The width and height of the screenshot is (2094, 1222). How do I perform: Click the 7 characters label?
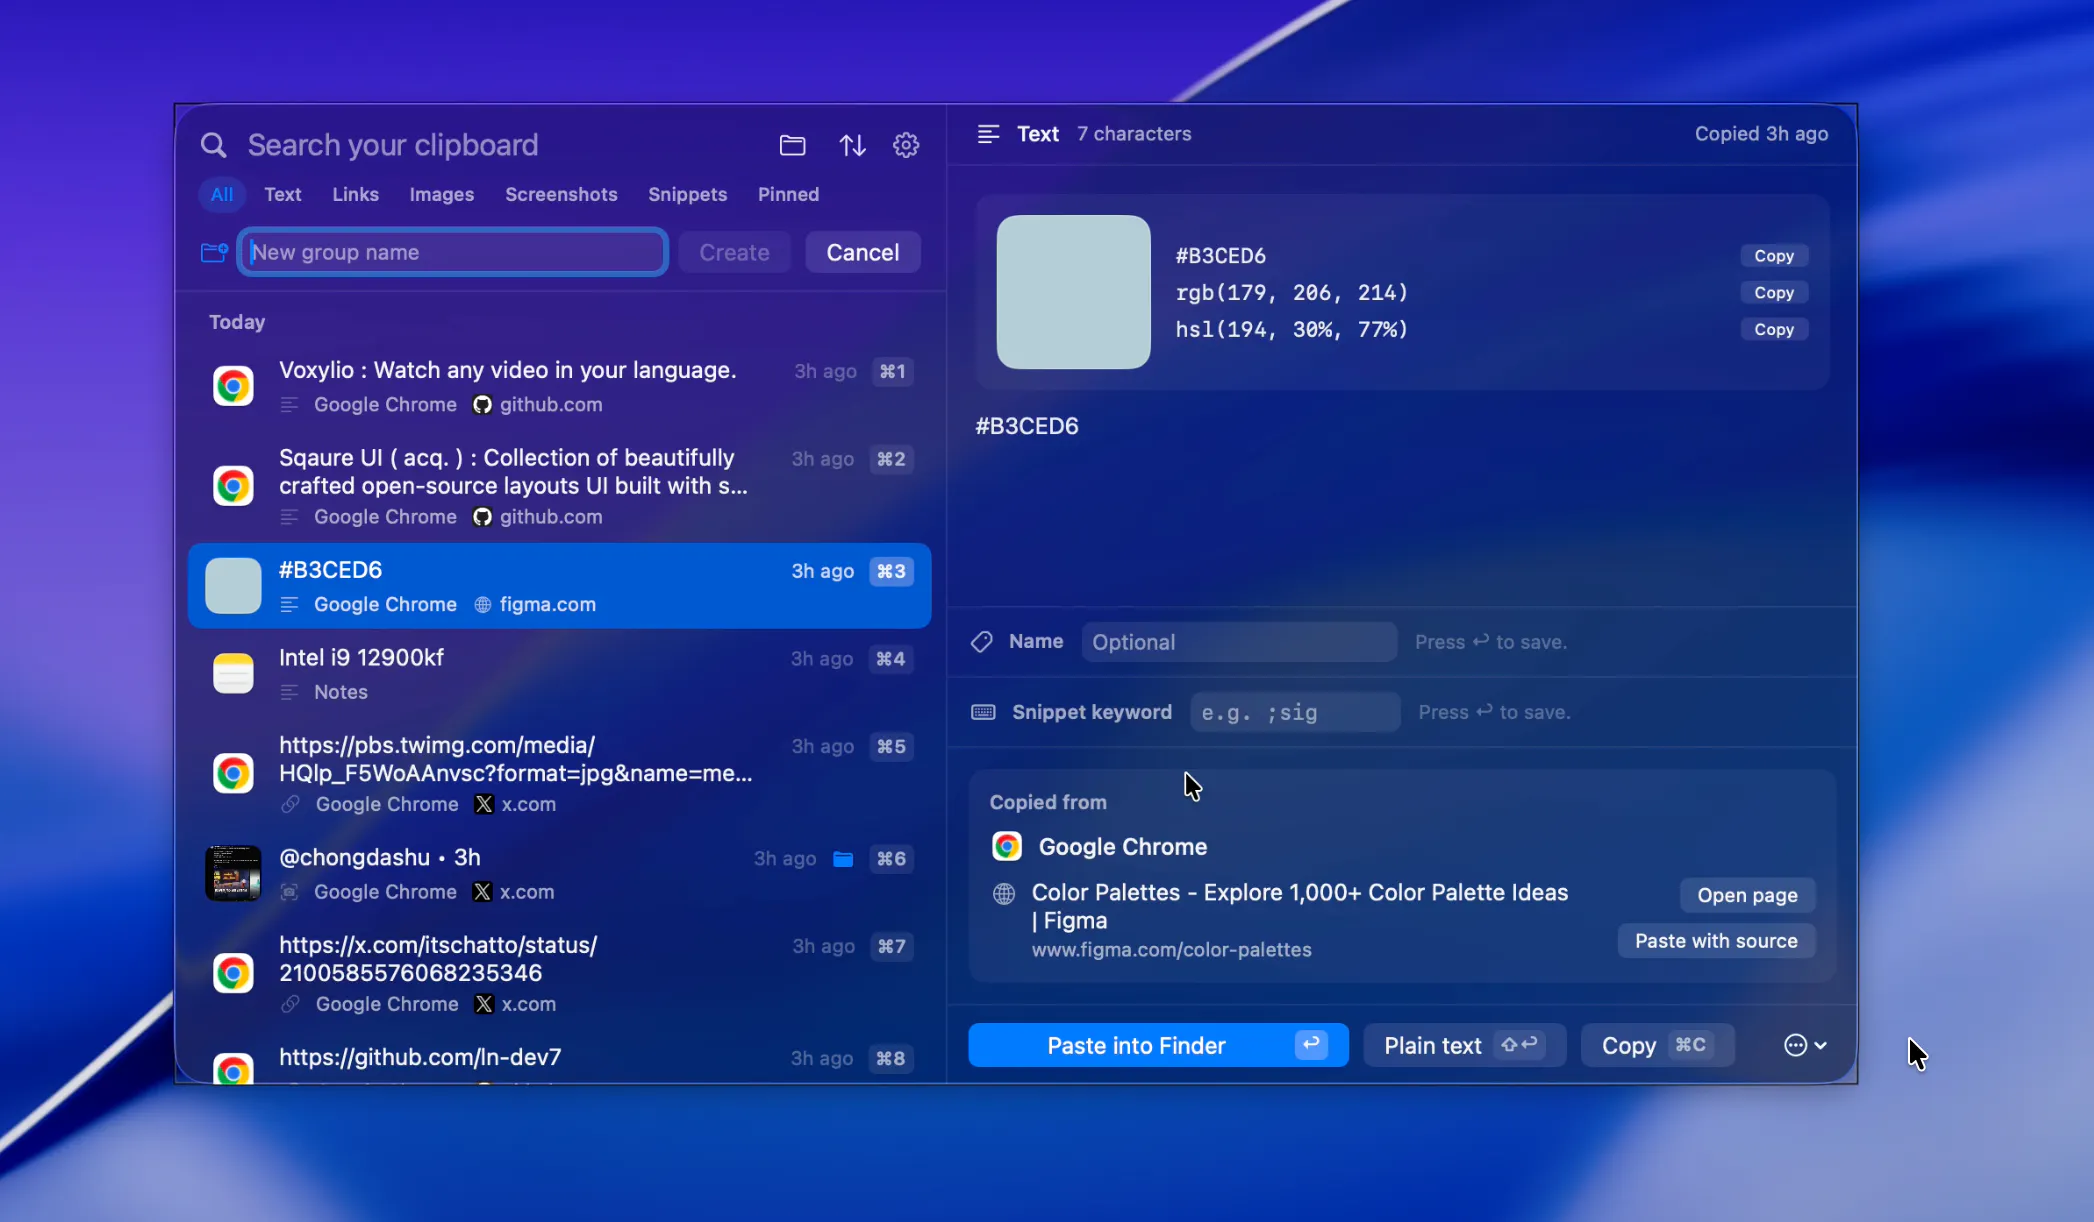(1134, 134)
